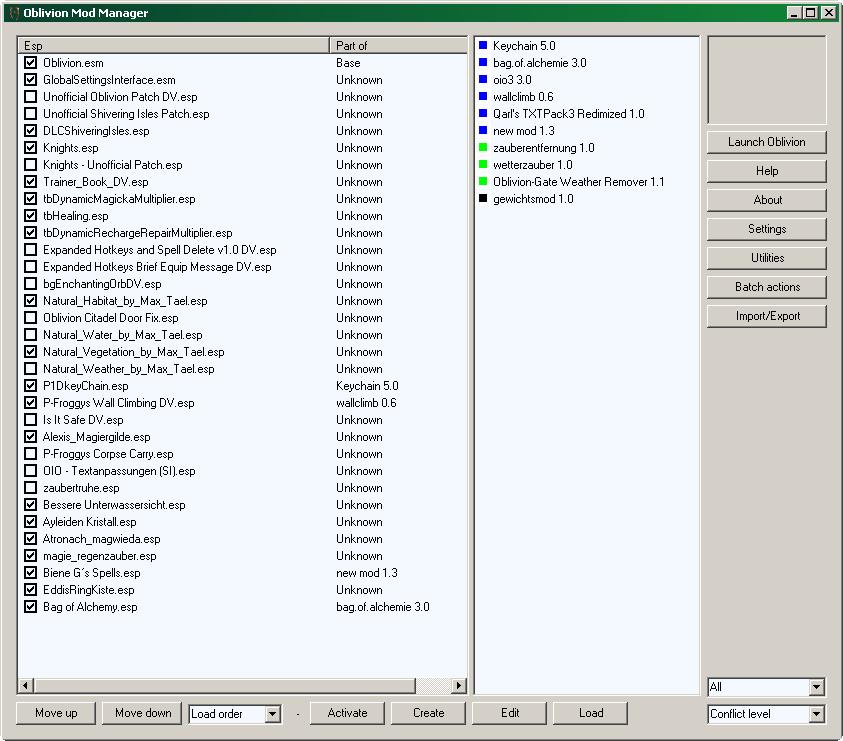843x741 pixels.
Task: Click blue square icon beside Keychain 5.0
Action: 483,46
